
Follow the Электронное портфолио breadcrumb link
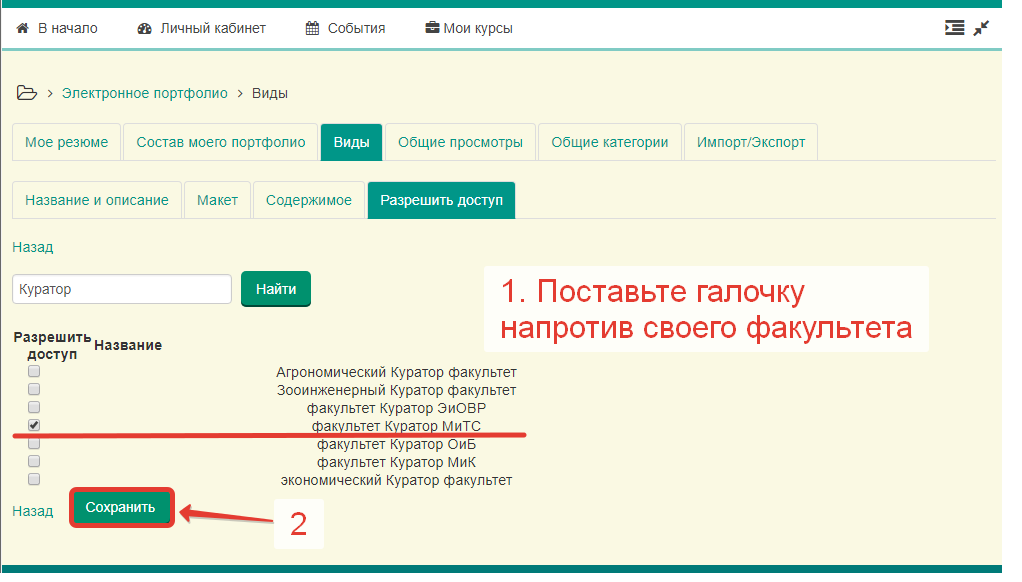[x=144, y=93]
